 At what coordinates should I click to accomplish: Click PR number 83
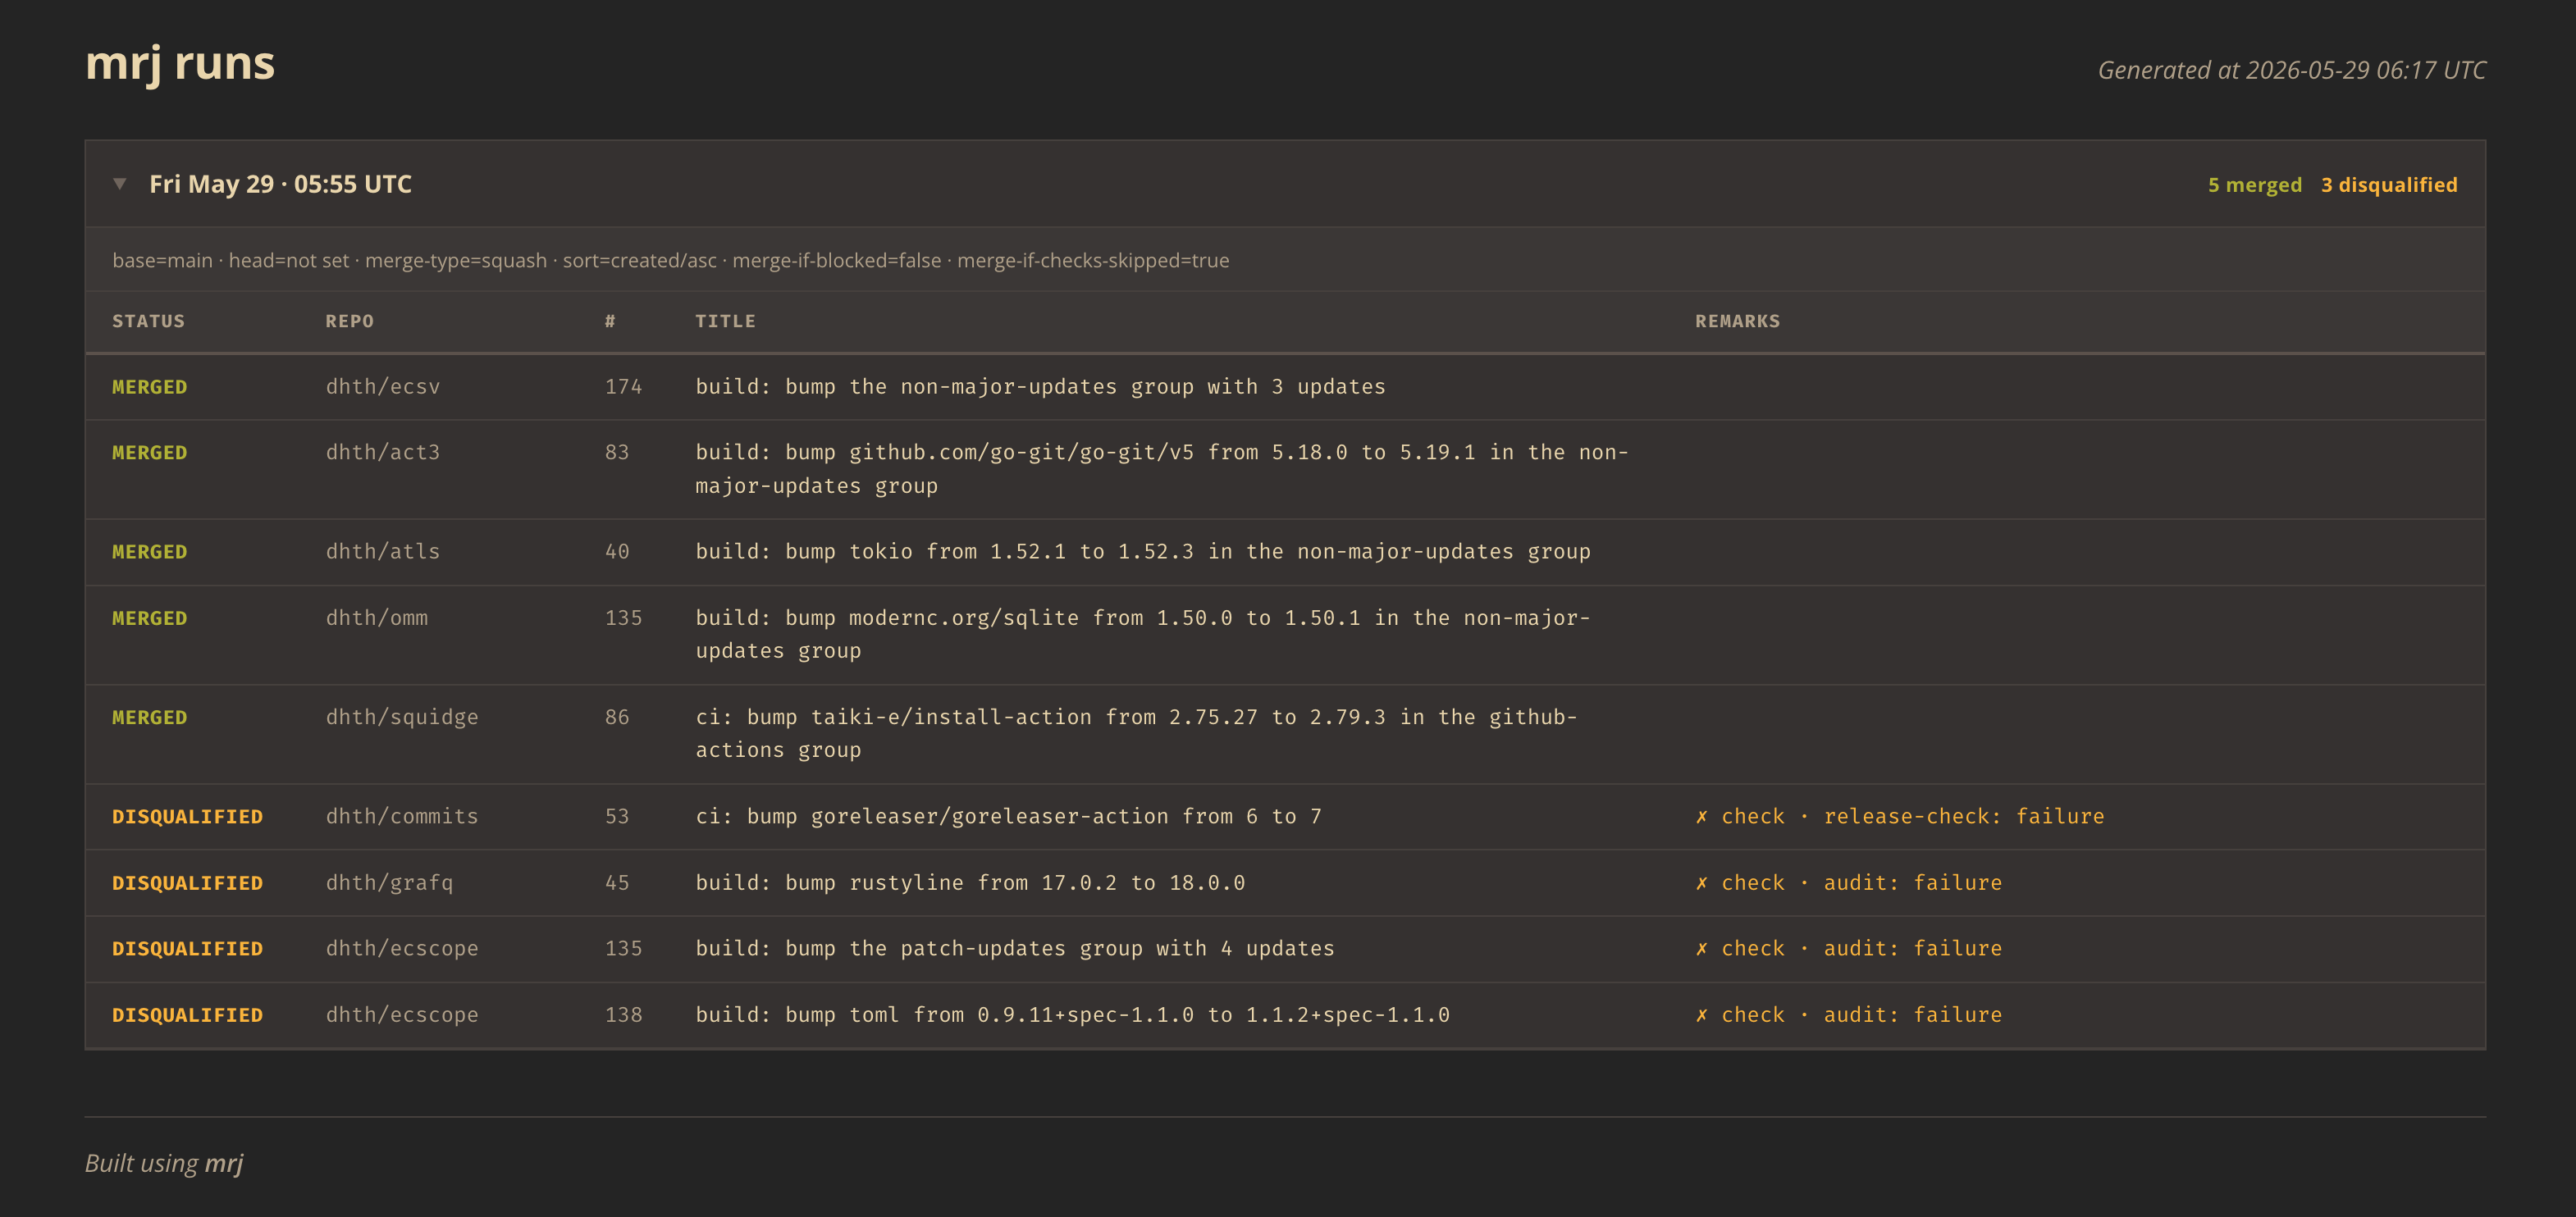click(617, 452)
